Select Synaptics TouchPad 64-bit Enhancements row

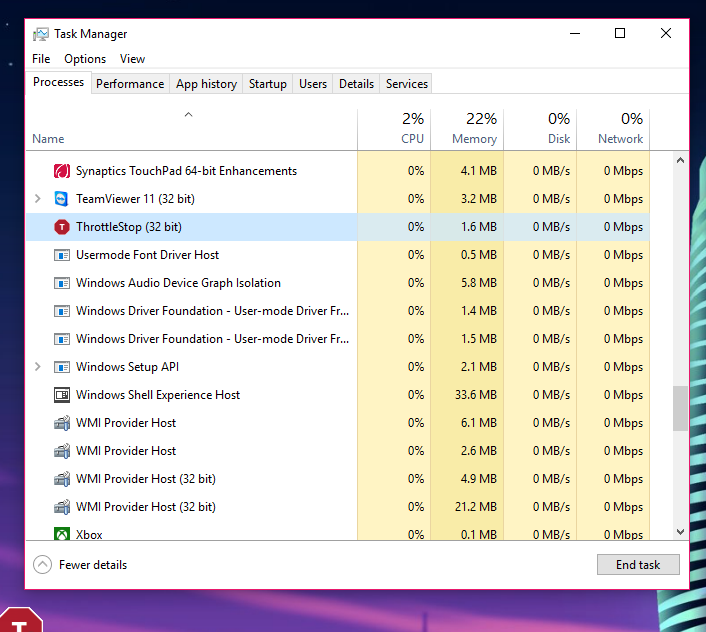pos(338,171)
